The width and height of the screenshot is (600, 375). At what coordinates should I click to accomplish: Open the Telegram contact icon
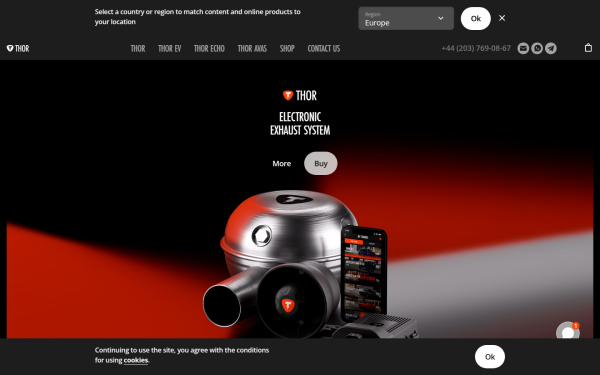tap(551, 48)
